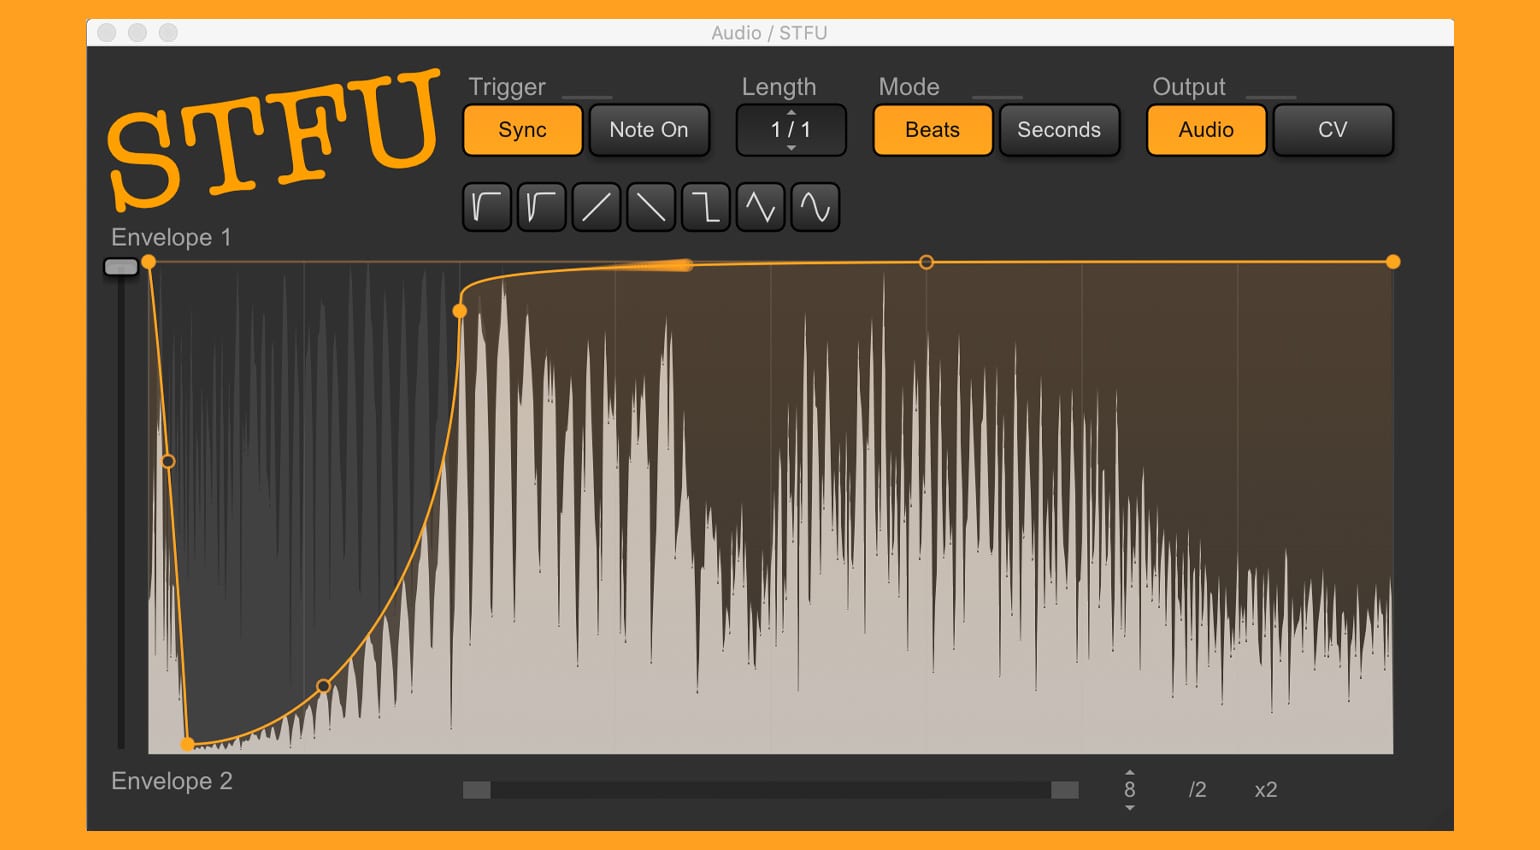The height and width of the screenshot is (850, 1540).
Task: Click right handle of horizontal zoom scrollbar
Action: coord(1065,790)
